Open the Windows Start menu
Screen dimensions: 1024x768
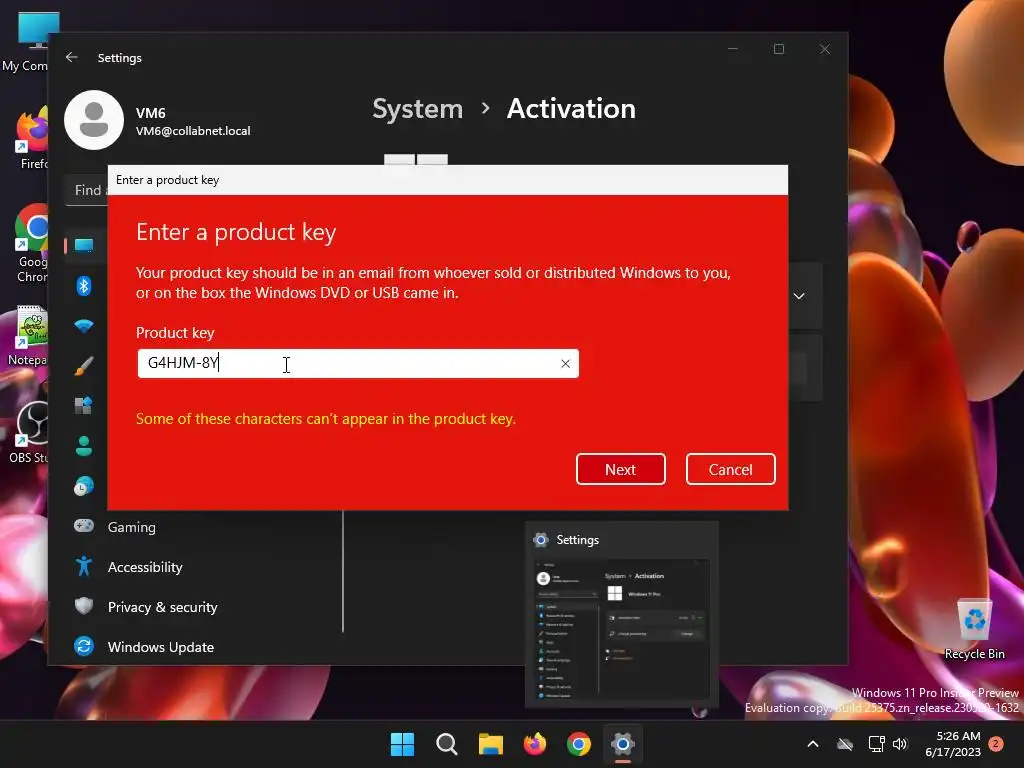coord(402,744)
